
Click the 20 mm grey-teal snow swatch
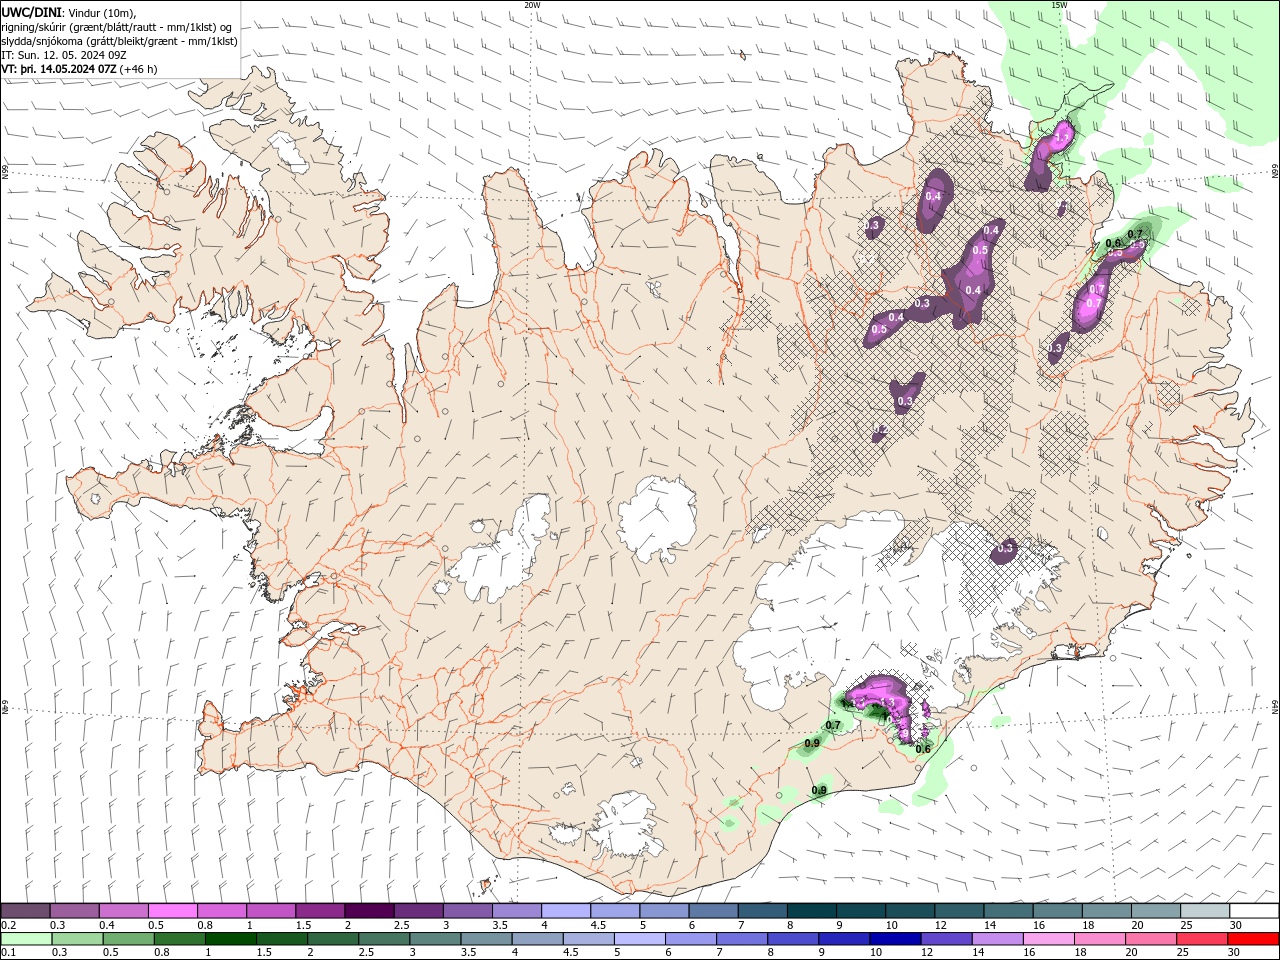(1156, 911)
